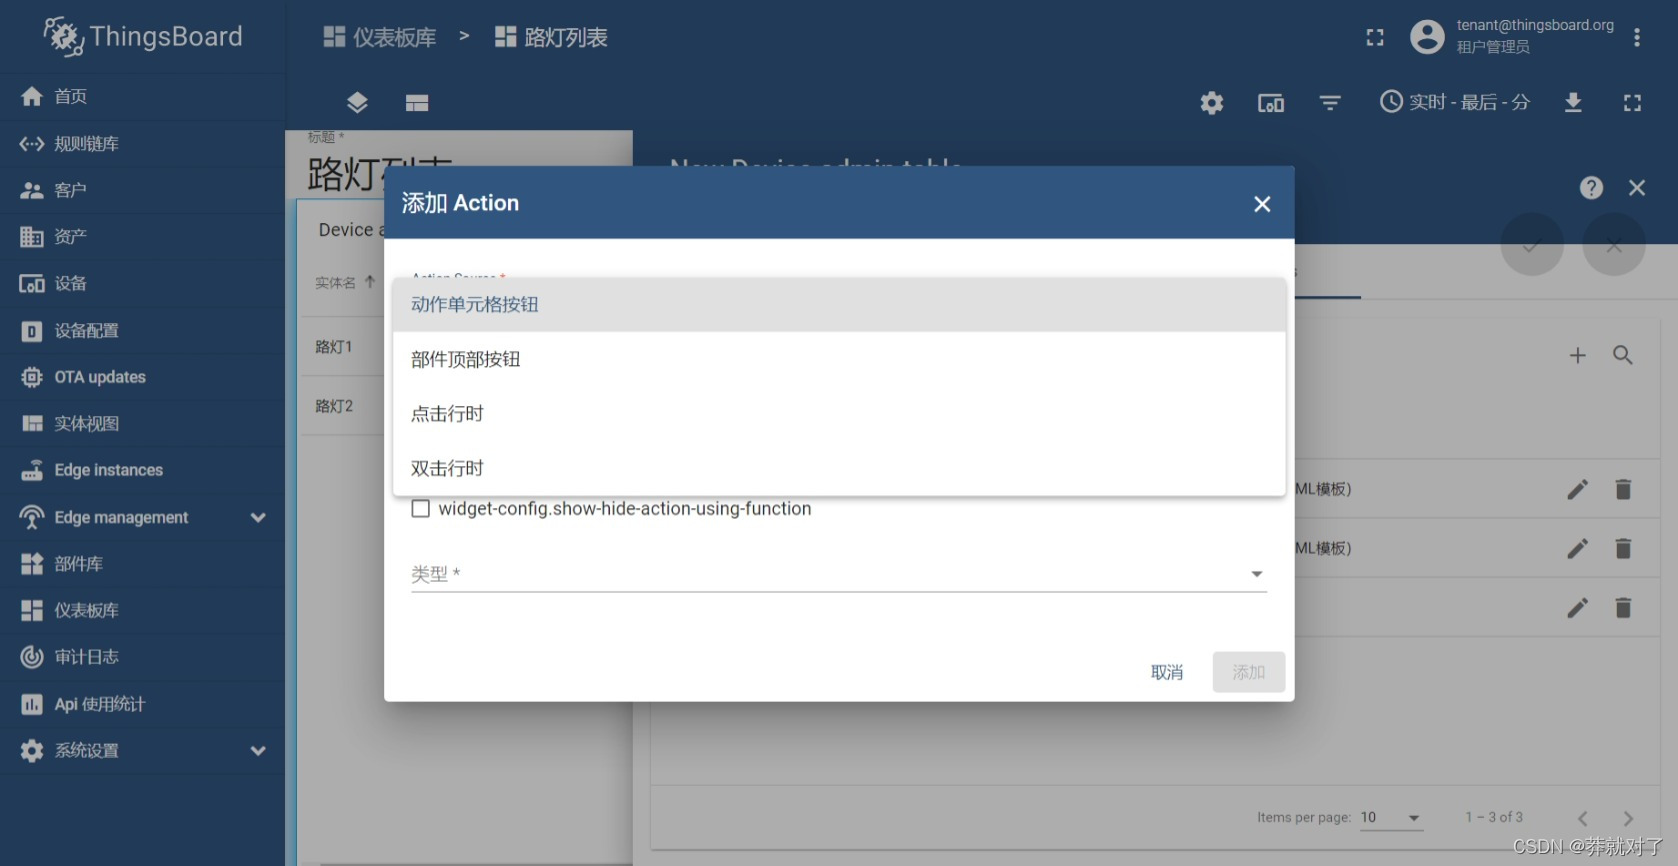Click the manage layers icon
The height and width of the screenshot is (866, 1678).
coord(357,103)
